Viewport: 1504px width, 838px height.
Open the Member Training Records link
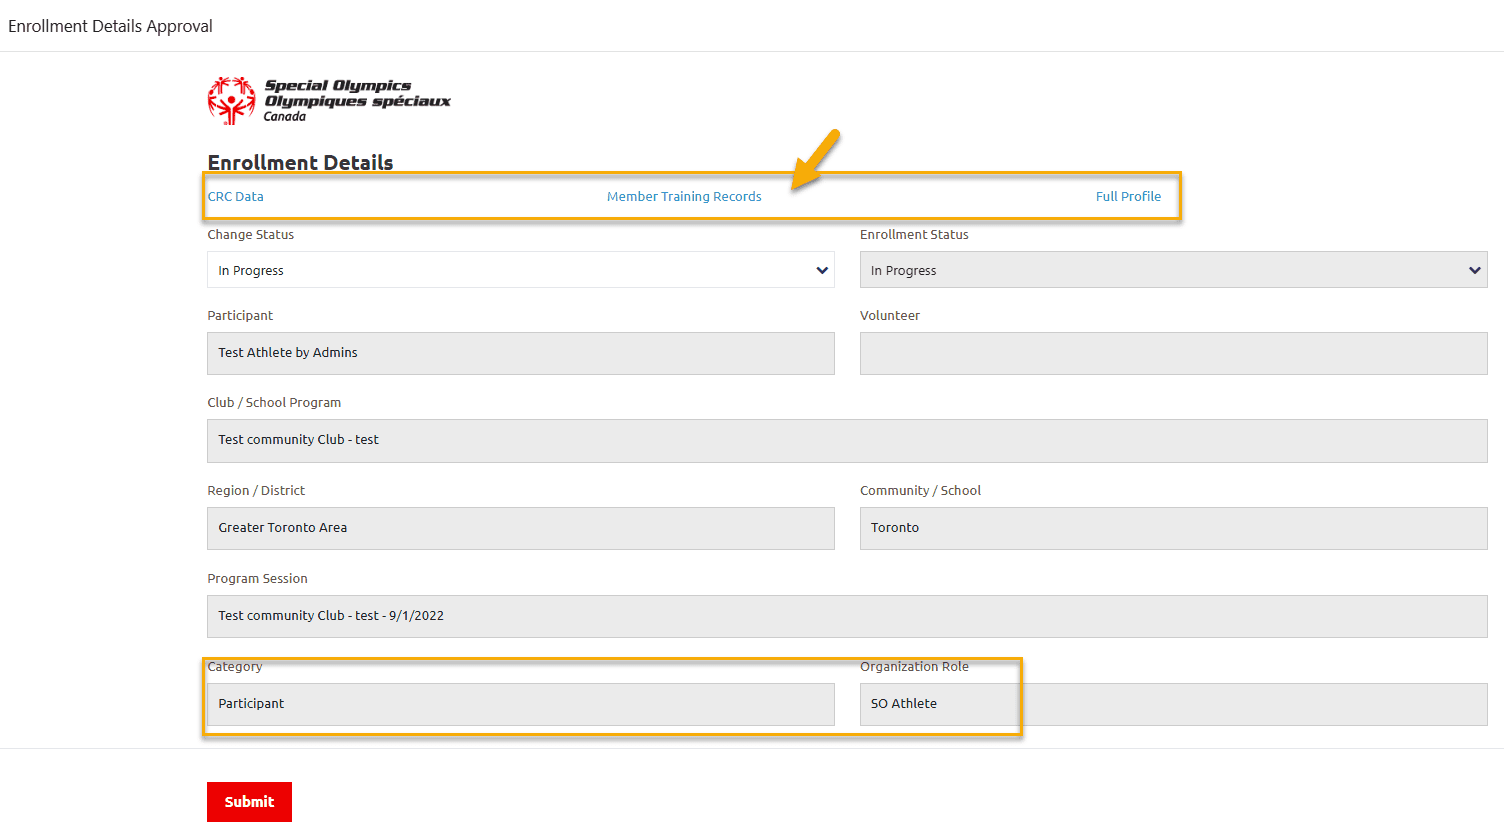[684, 197]
